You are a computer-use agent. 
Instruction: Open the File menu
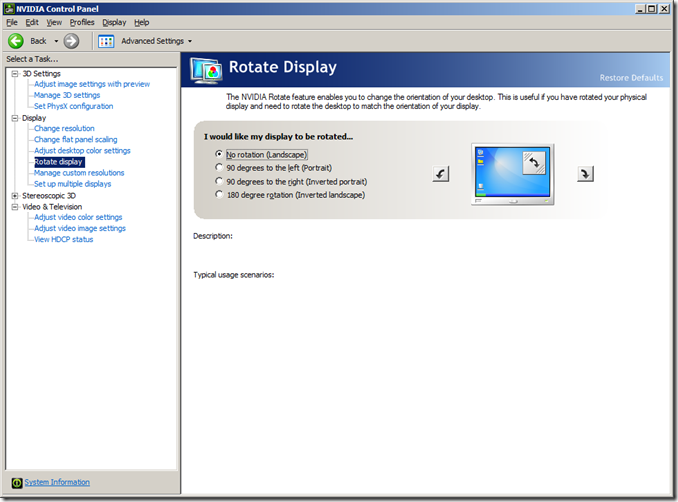pyautogui.click(x=12, y=22)
